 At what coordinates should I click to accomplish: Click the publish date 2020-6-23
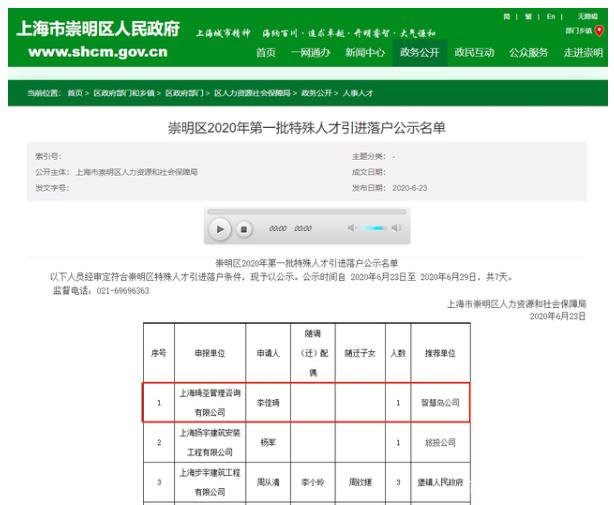pyautogui.click(x=410, y=188)
